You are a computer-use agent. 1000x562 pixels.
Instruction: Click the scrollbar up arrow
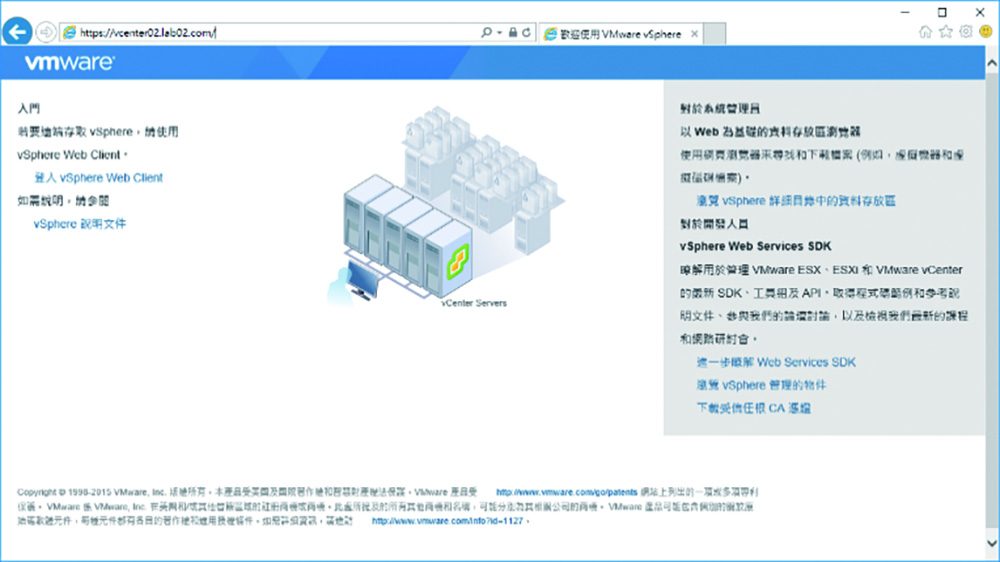992,63
